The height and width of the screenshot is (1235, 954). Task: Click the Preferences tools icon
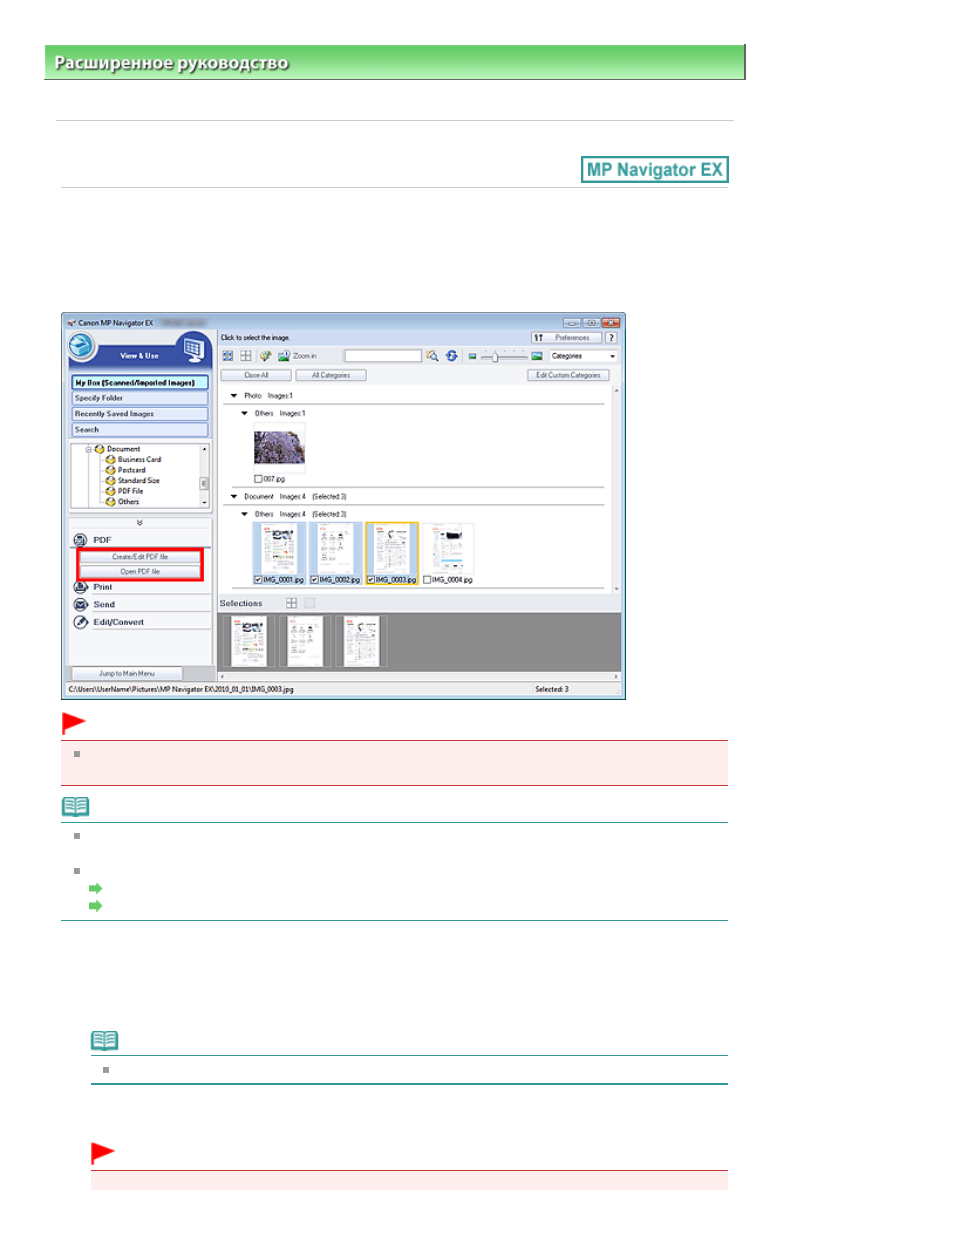point(539,338)
